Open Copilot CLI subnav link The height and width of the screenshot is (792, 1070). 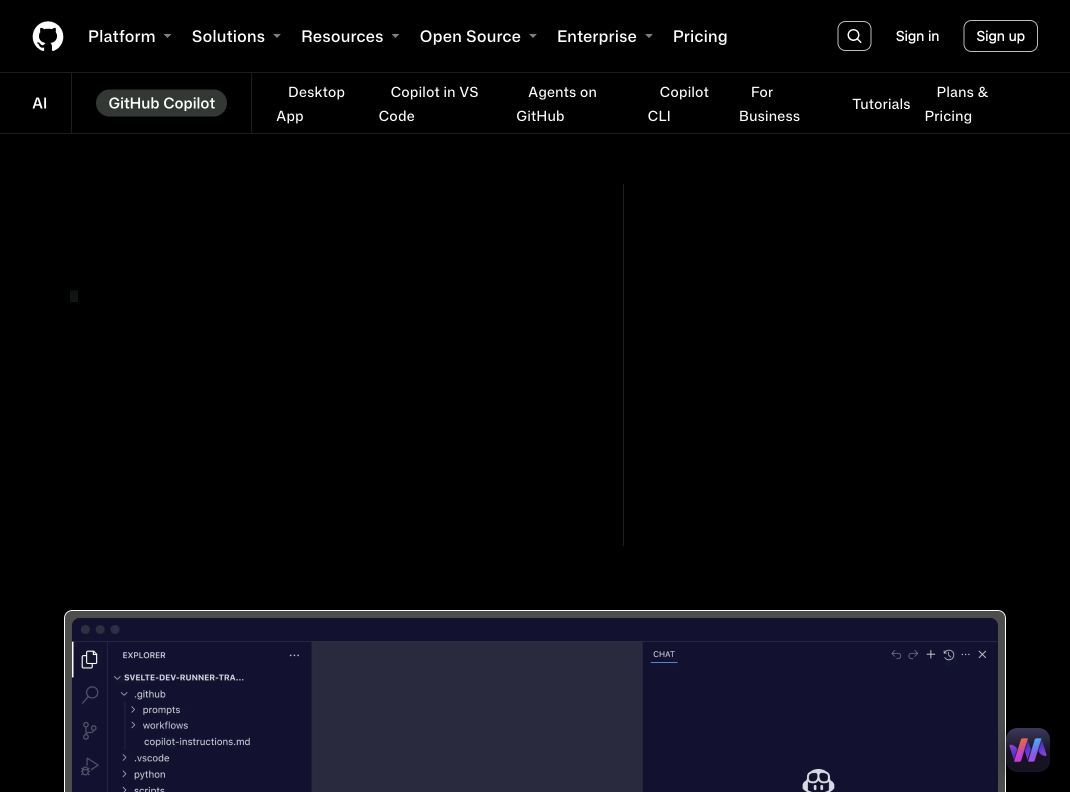point(678,104)
